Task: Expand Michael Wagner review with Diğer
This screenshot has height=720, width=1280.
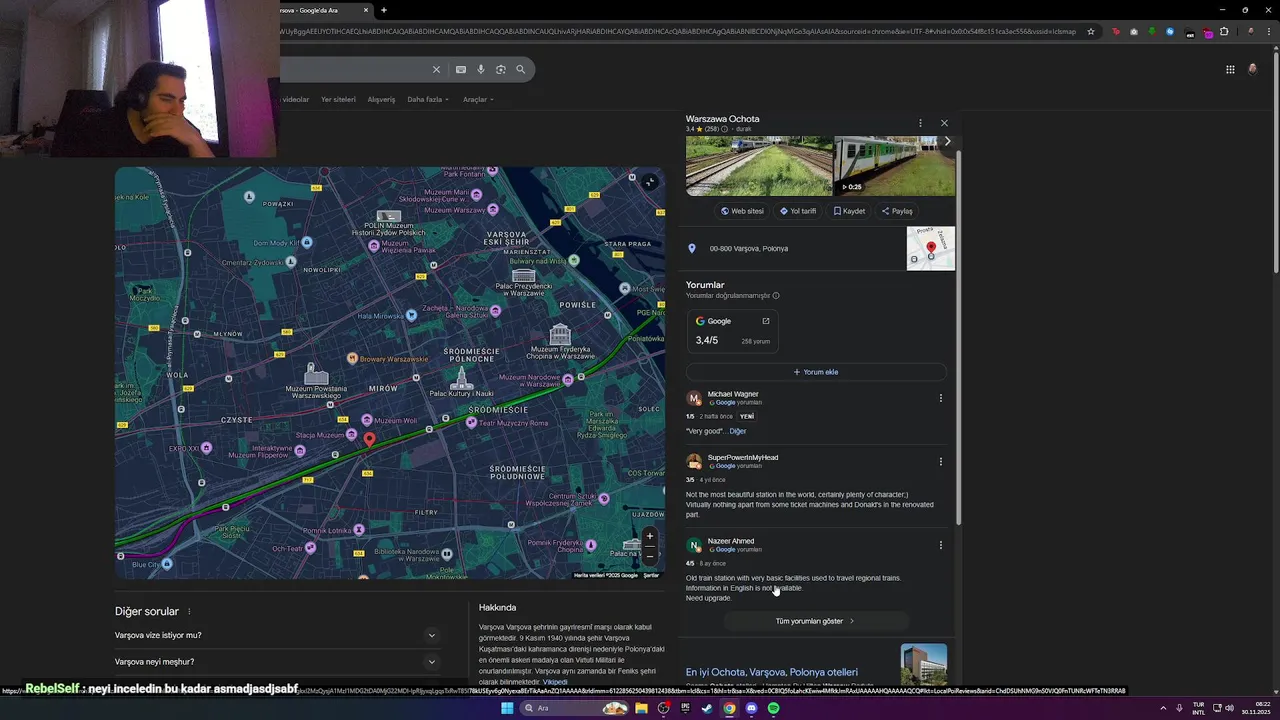Action: (738, 431)
